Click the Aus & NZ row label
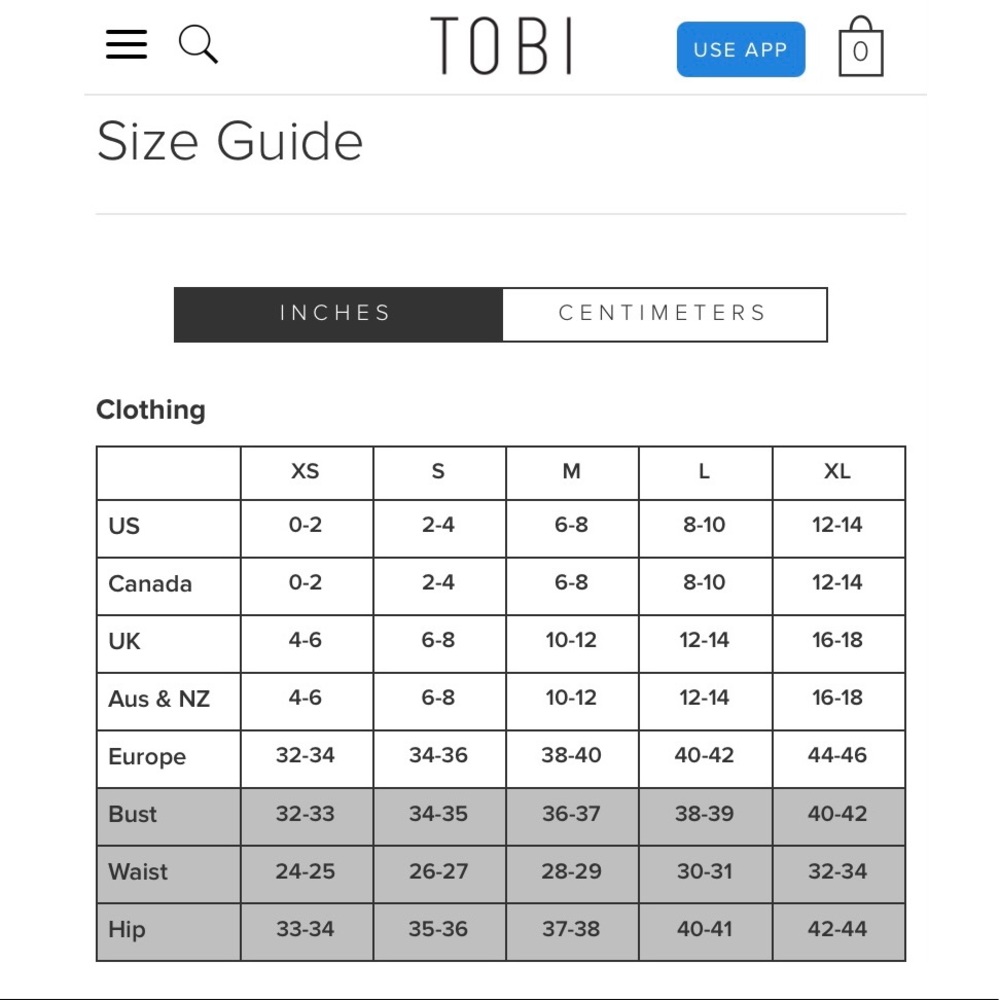1000x1000 pixels. [159, 699]
